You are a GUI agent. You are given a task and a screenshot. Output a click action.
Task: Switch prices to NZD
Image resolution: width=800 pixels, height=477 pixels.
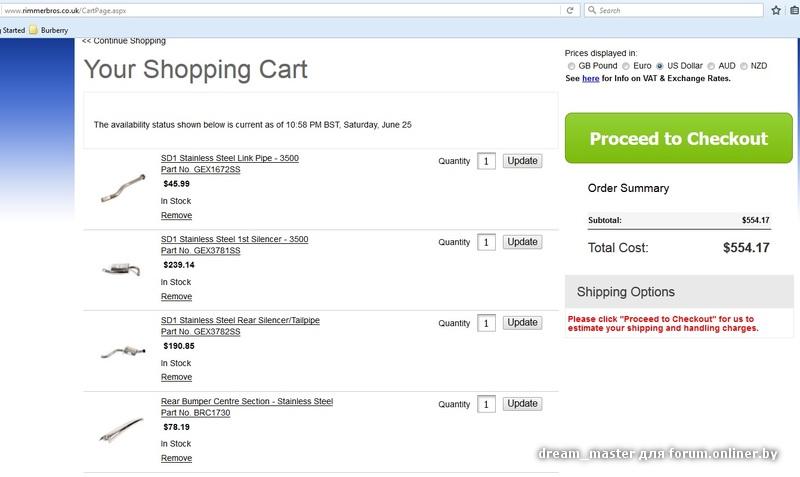(x=744, y=66)
